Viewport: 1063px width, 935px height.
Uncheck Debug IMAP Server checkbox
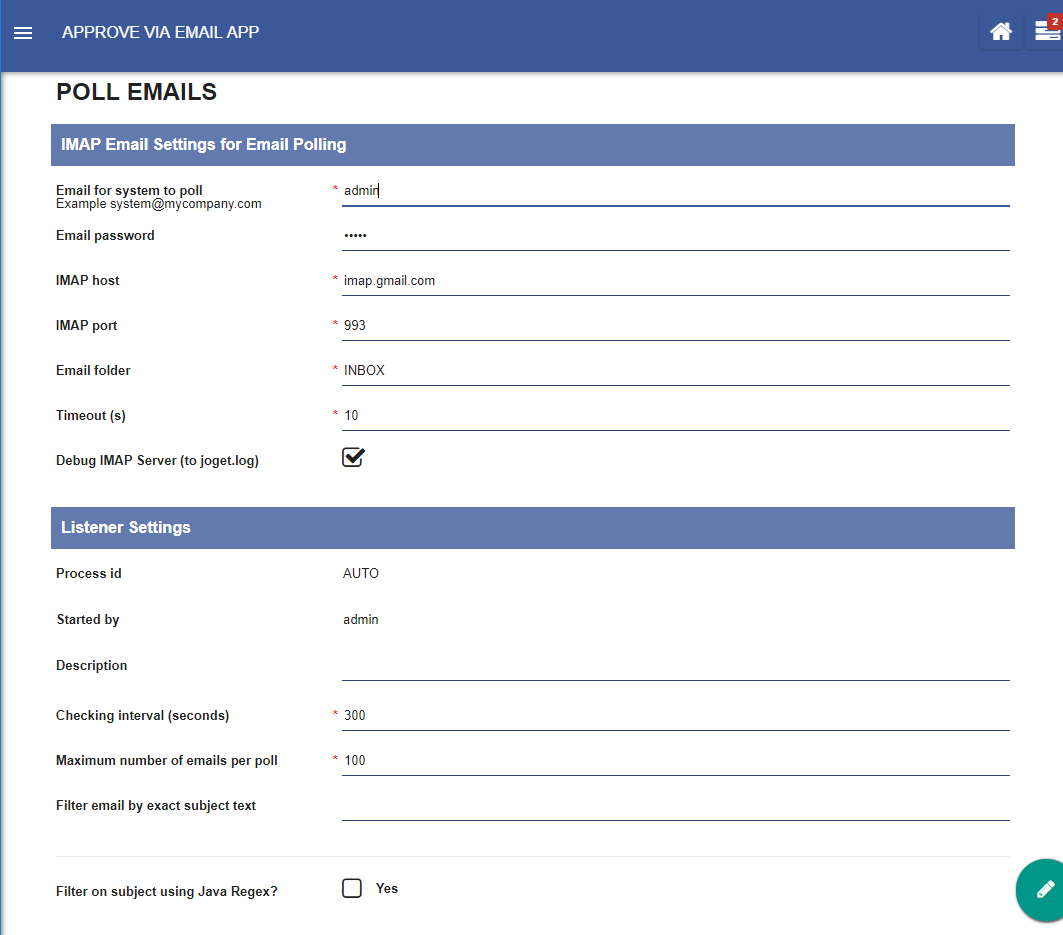353,458
